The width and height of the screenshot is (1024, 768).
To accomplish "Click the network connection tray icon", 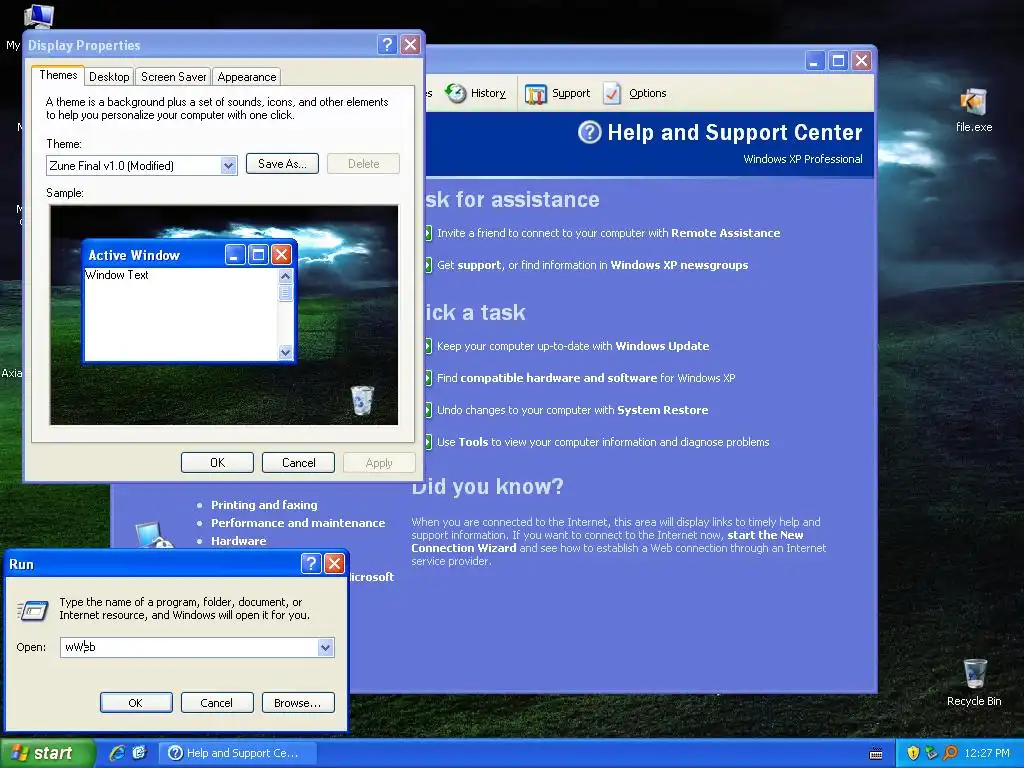I will 931,753.
